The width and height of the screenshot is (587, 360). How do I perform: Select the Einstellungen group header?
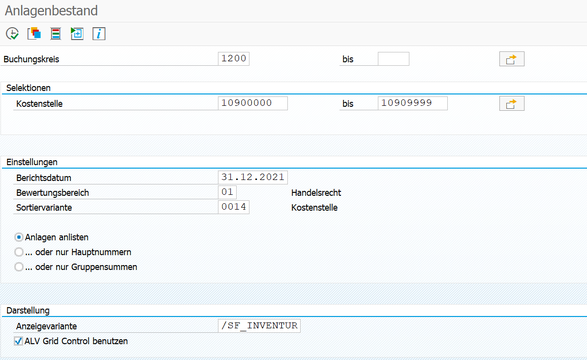[32, 162]
